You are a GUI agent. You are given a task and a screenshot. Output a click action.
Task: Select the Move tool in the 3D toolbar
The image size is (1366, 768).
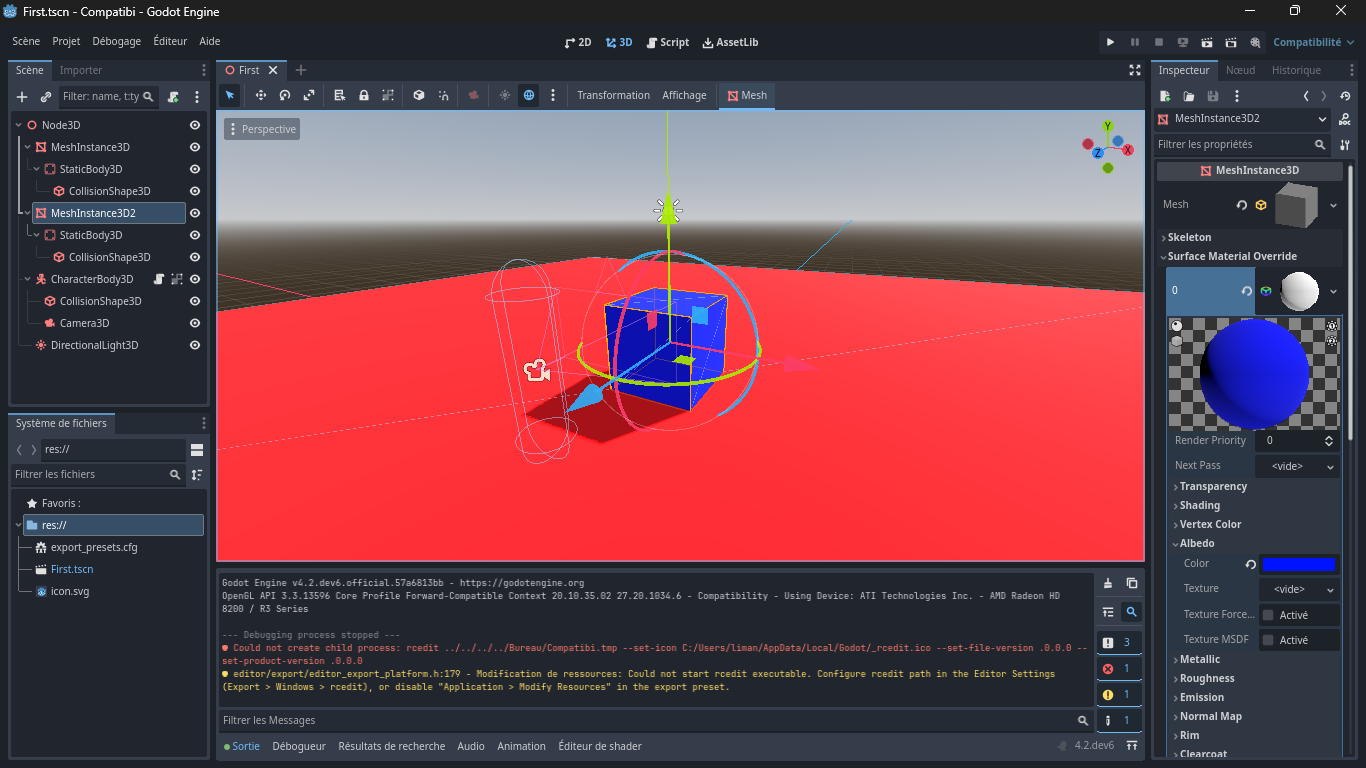pyautogui.click(x=261, y=95)
